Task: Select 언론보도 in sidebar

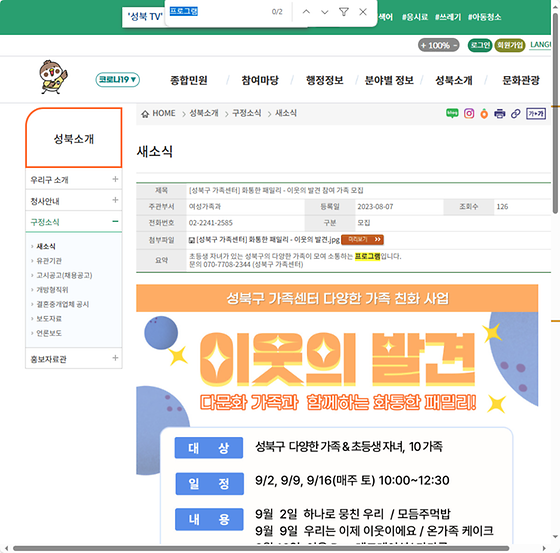Action: click(49, 333)
